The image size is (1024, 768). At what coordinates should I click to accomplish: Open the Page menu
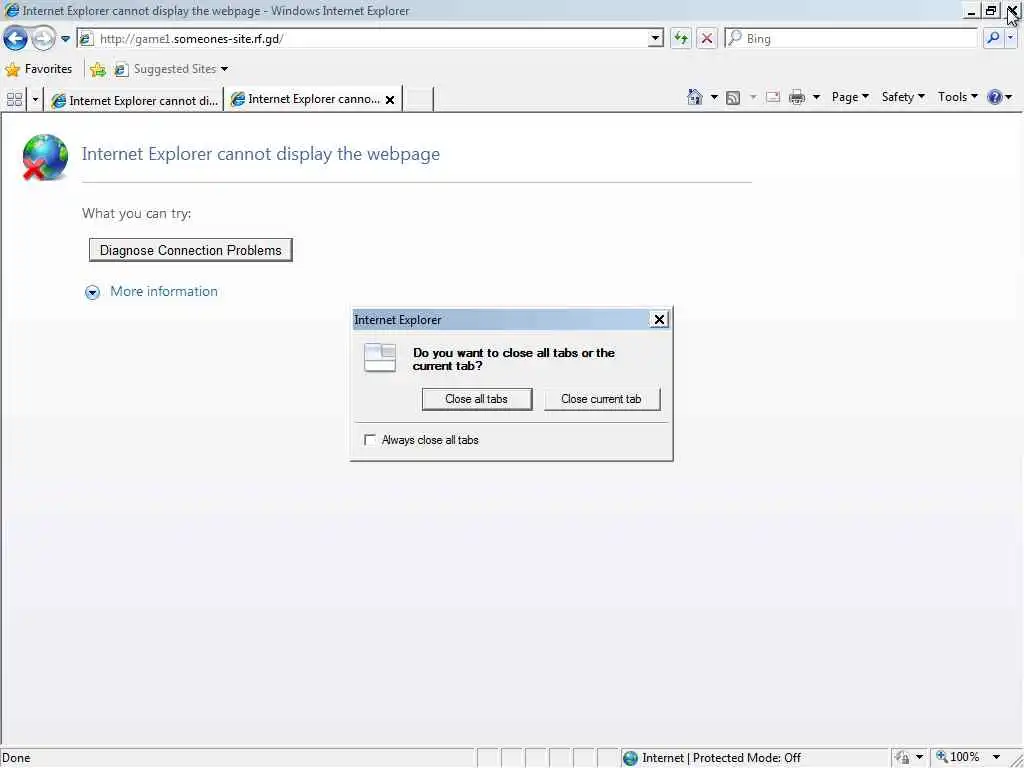(x=850, y=97)
